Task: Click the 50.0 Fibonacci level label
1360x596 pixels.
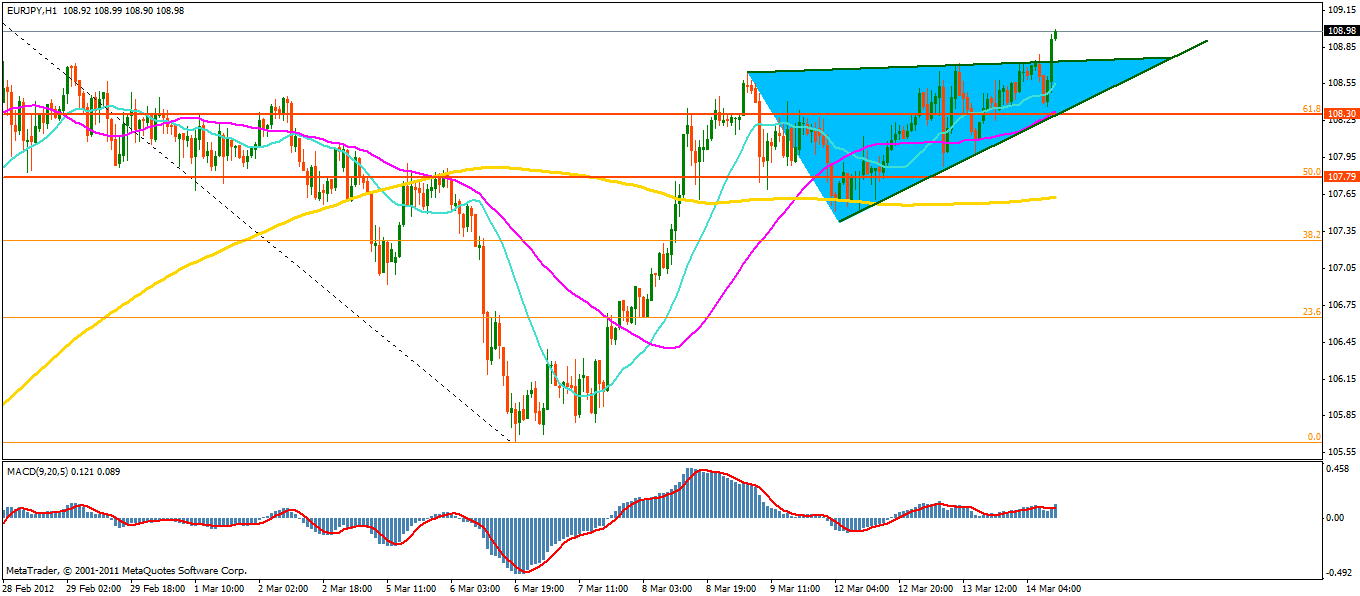Action: [1311, 171]
